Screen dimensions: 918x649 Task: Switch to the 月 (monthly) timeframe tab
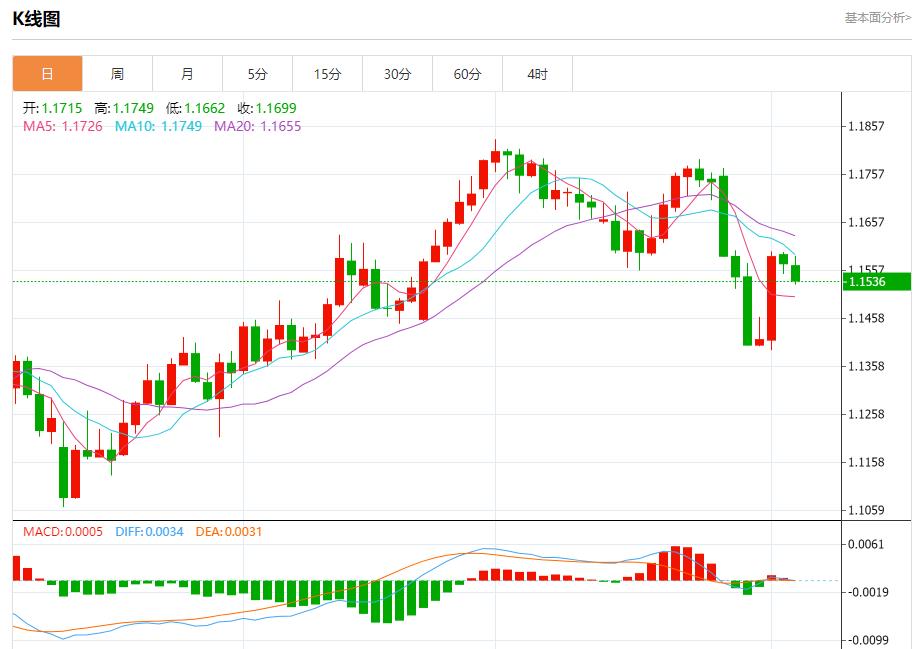coord(187,72)
